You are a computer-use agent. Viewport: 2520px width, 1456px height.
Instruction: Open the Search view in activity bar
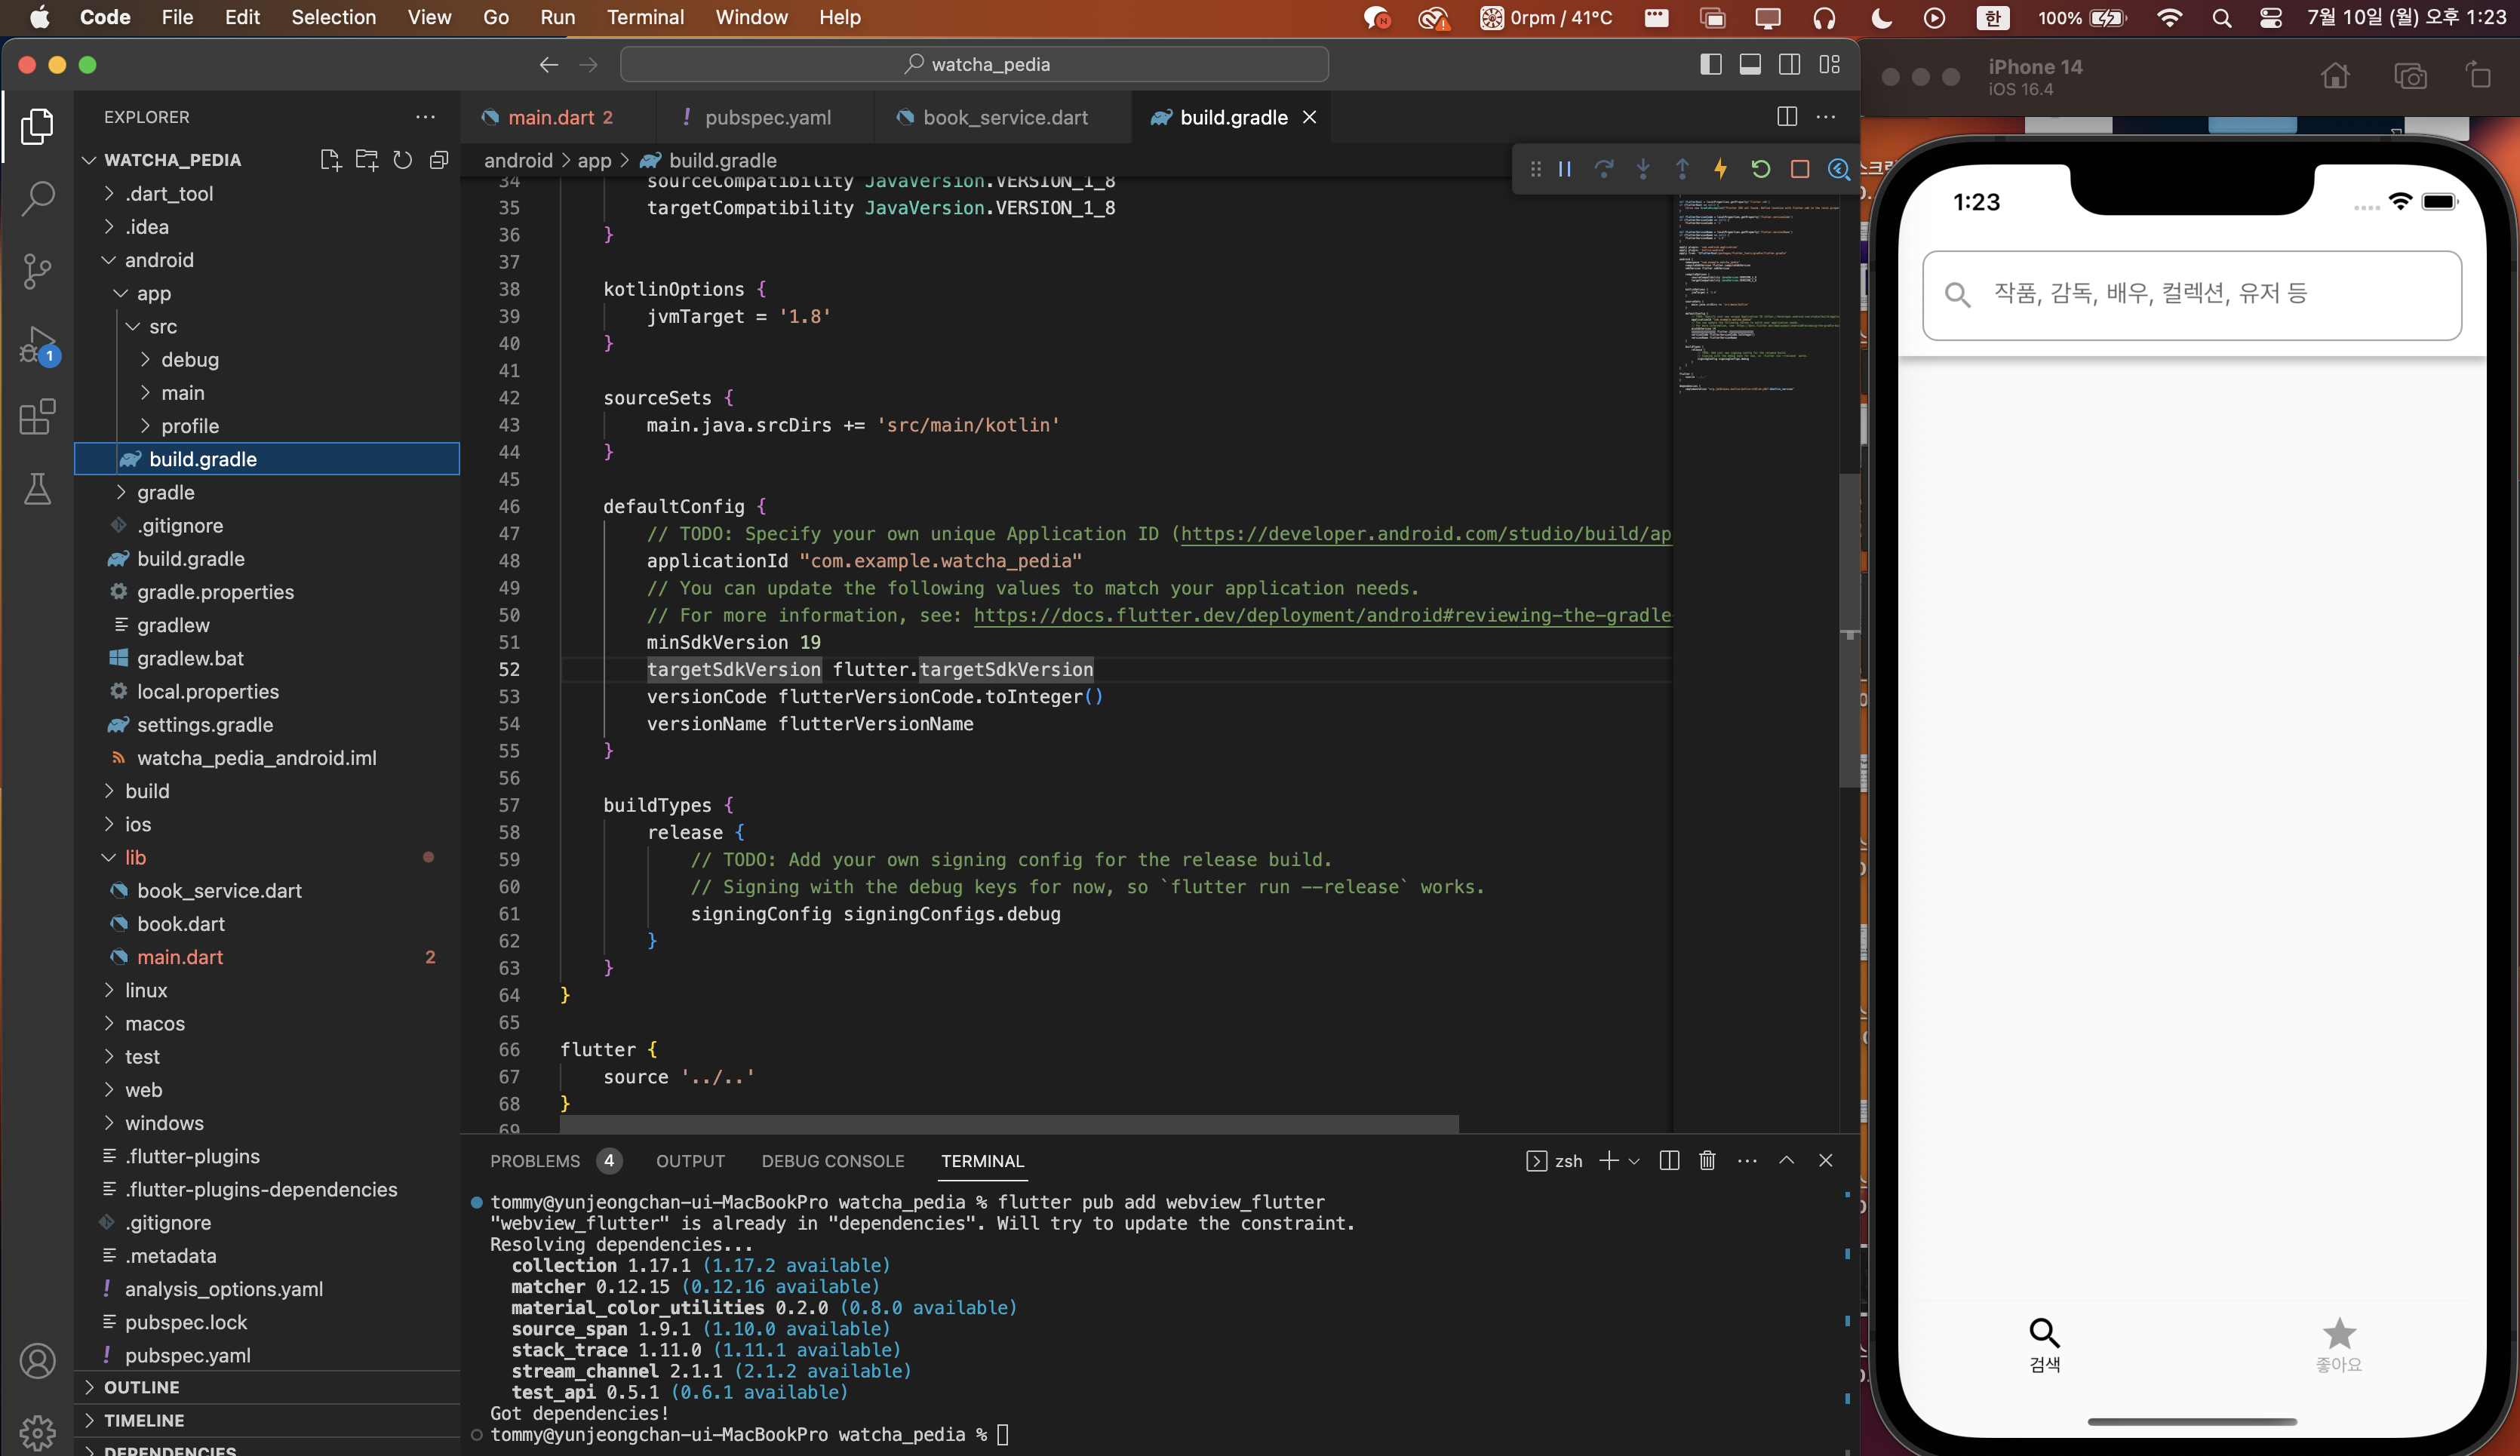(37, 198)
